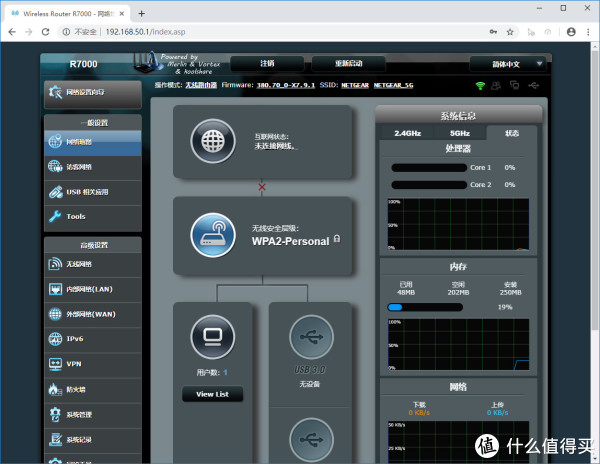Image resolution: width=600 pixels, height=464 pixels.
Task: Click the USB 3.0 port icon
Action: coord(311,337)
